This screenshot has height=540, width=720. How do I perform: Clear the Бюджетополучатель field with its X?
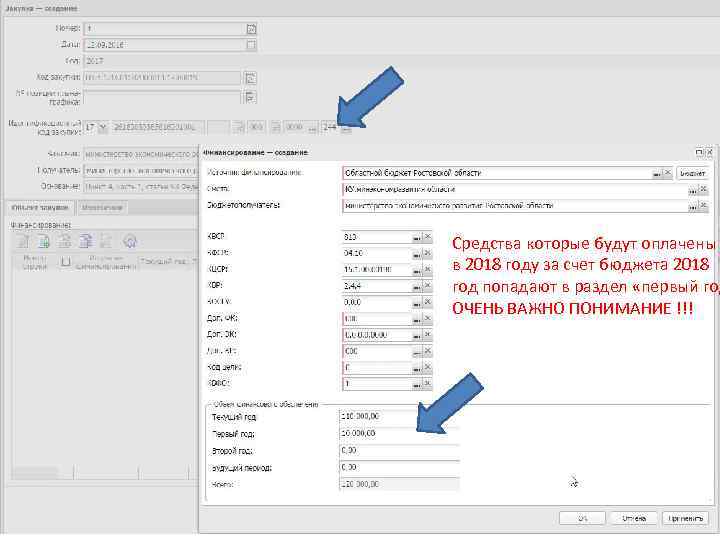(x=703, y=206)
